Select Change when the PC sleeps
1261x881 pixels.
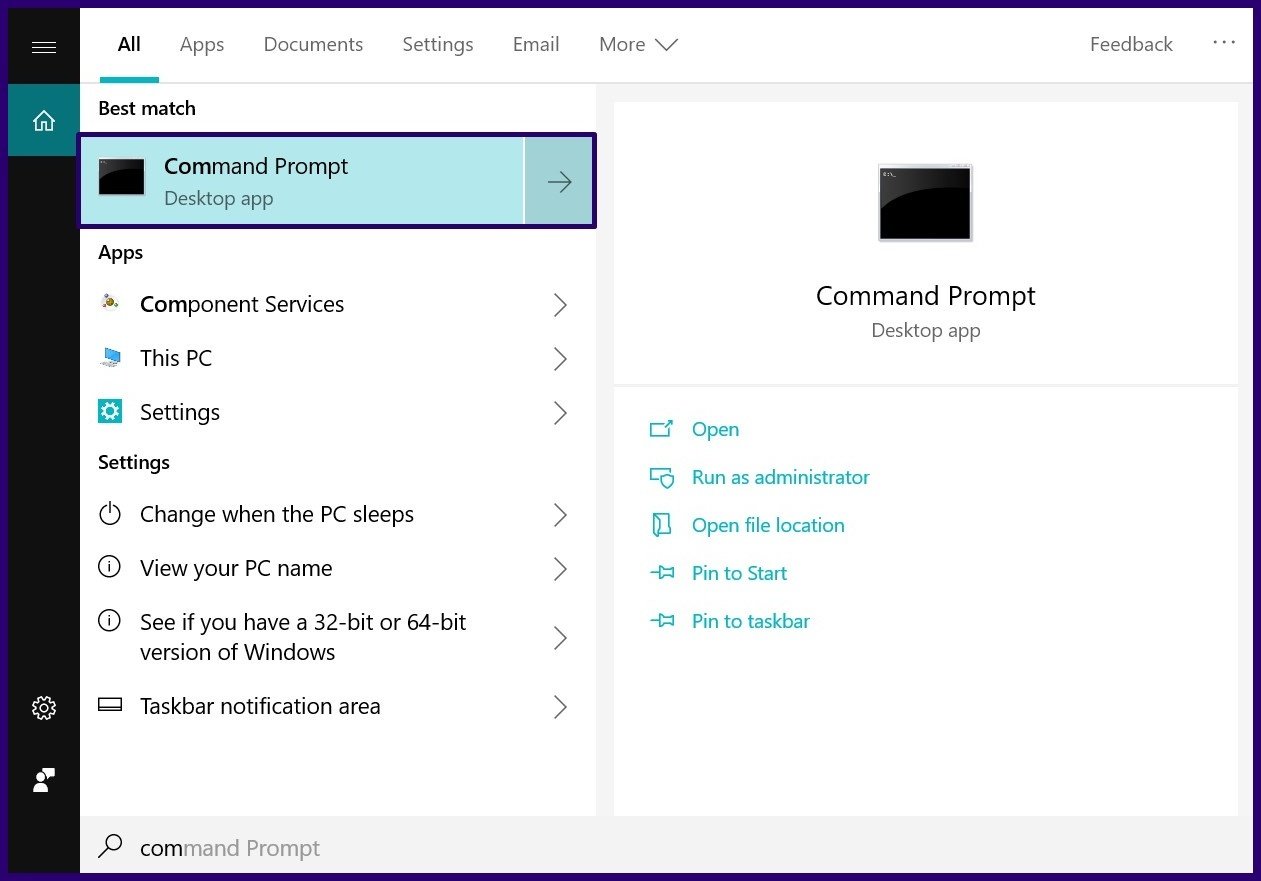pyautogui.click(x=337, y=515)
